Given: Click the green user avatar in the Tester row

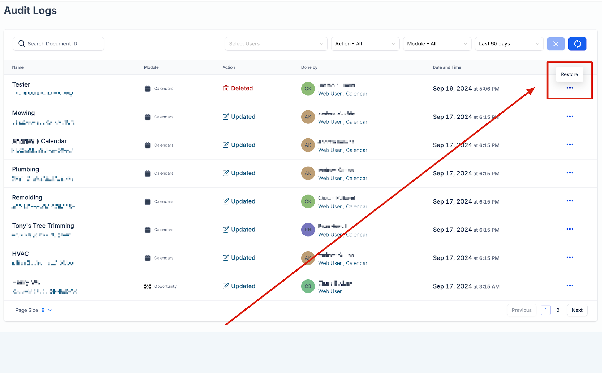Looking at the screenshot, I should (x=308, y=89).
